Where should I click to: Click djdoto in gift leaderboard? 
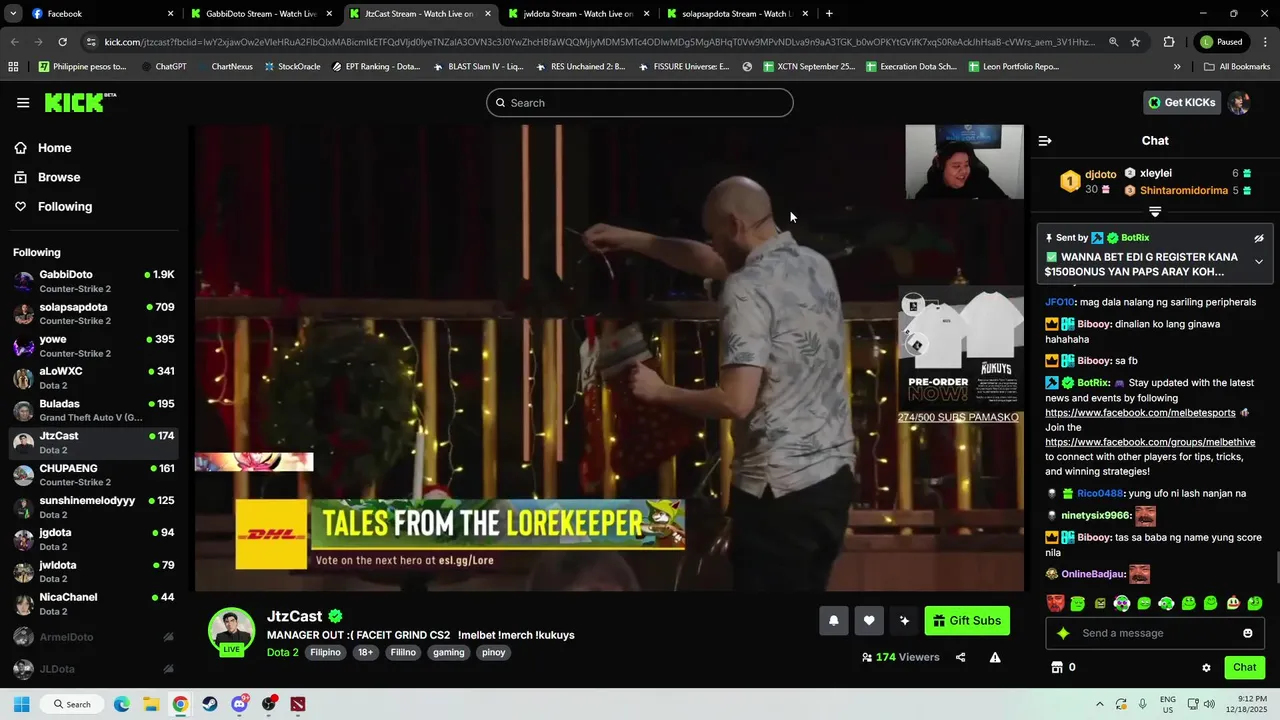[x=1100, y=174]
